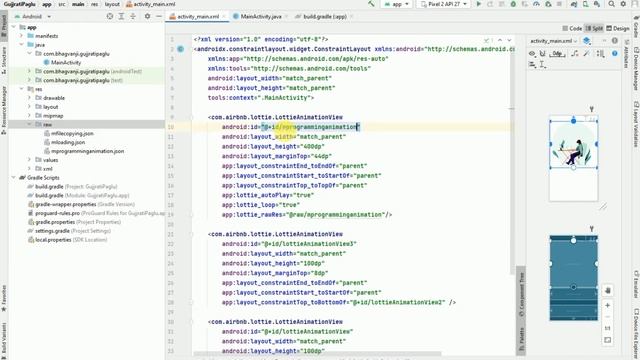Expand all in Project panel
Screen dimensions: 640x360
coord(121,16)
